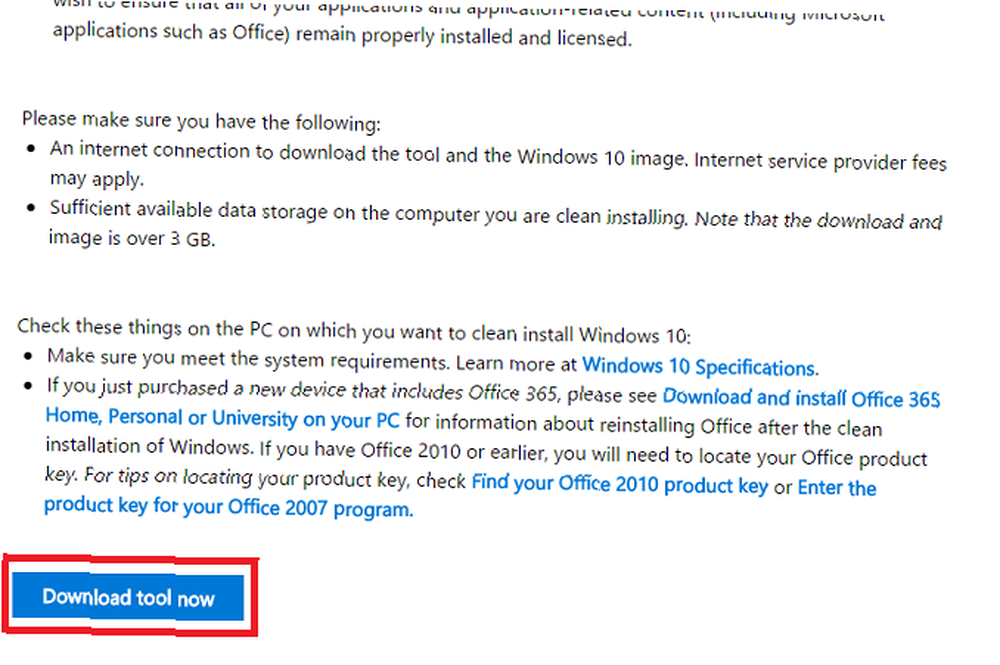Click the Download tool now button
The image size is (1000, 665).
click(128, 597)
